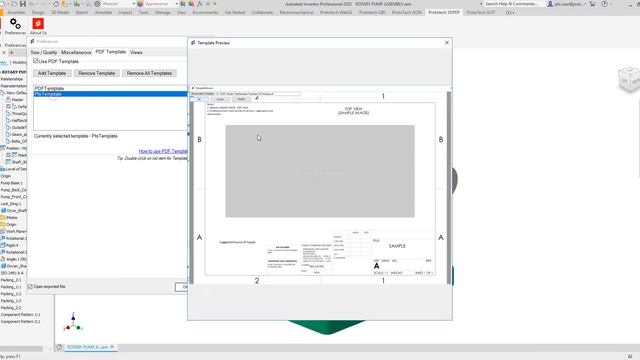Viewport: 640px width, 360px height.
Task: Click the ViewCube in the viewport
Action: [x=629, y=79]
